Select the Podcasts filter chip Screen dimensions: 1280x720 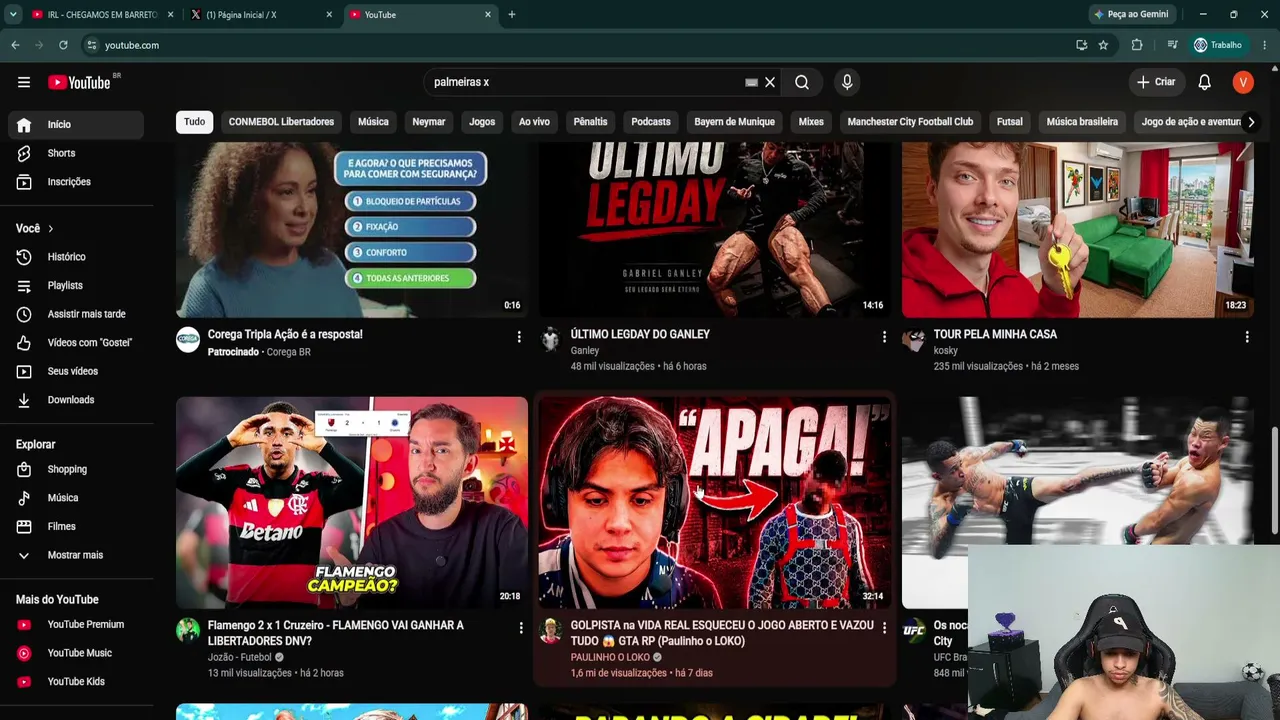[651, 122]
